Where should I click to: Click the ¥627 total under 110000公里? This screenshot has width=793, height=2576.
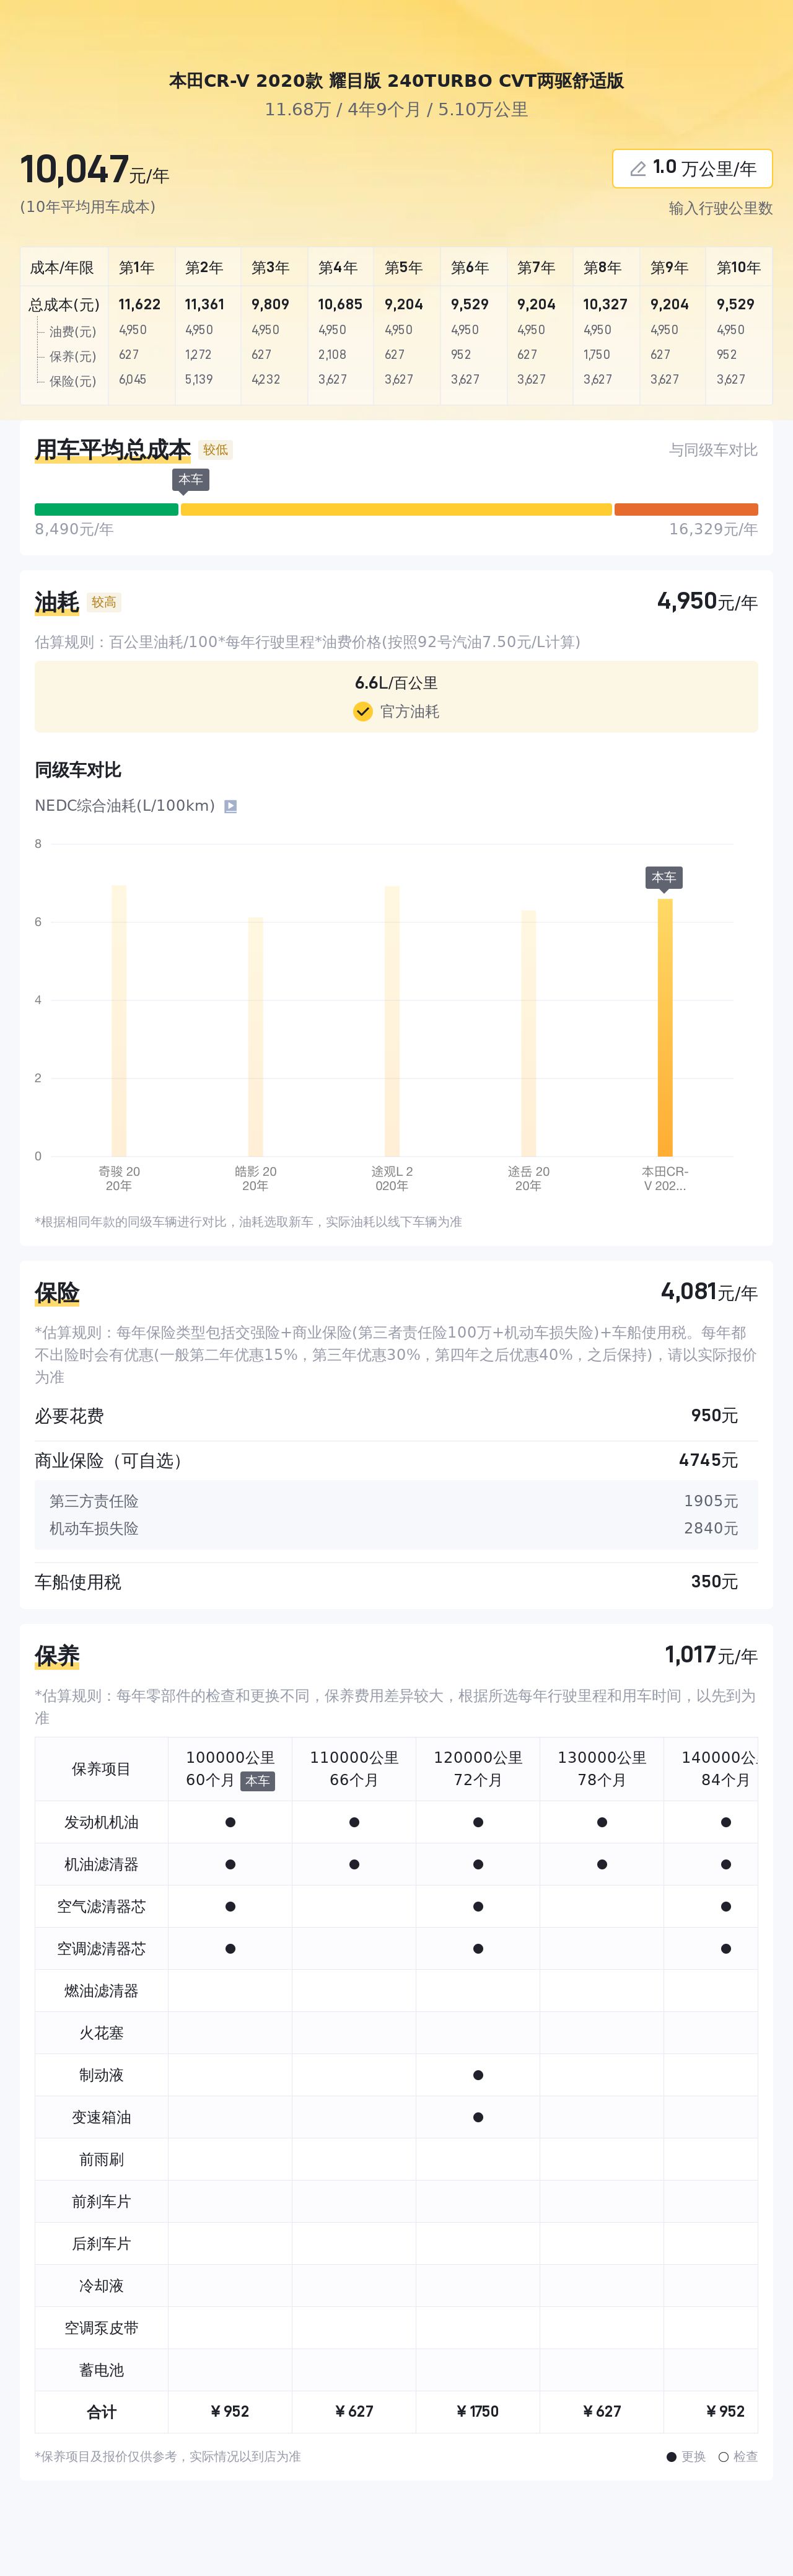354,2412
